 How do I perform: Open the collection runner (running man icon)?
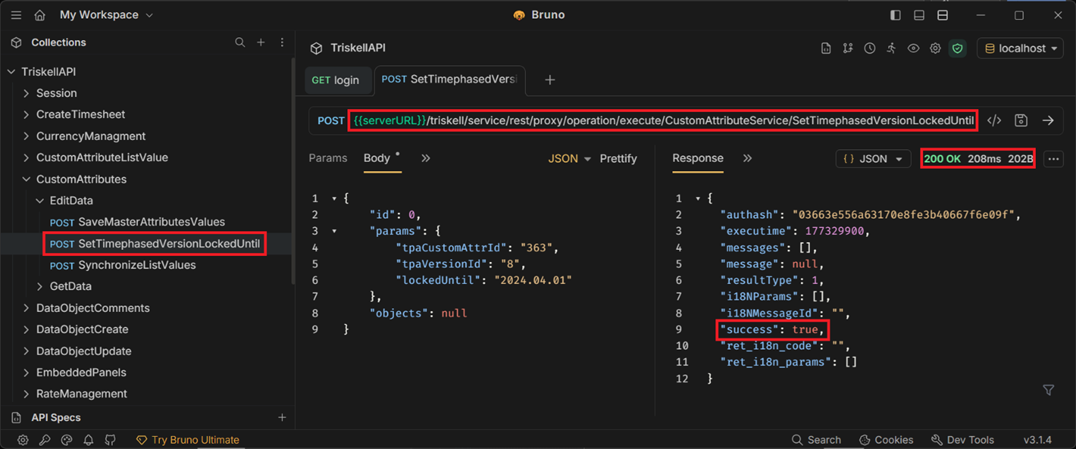pos(891,48)
